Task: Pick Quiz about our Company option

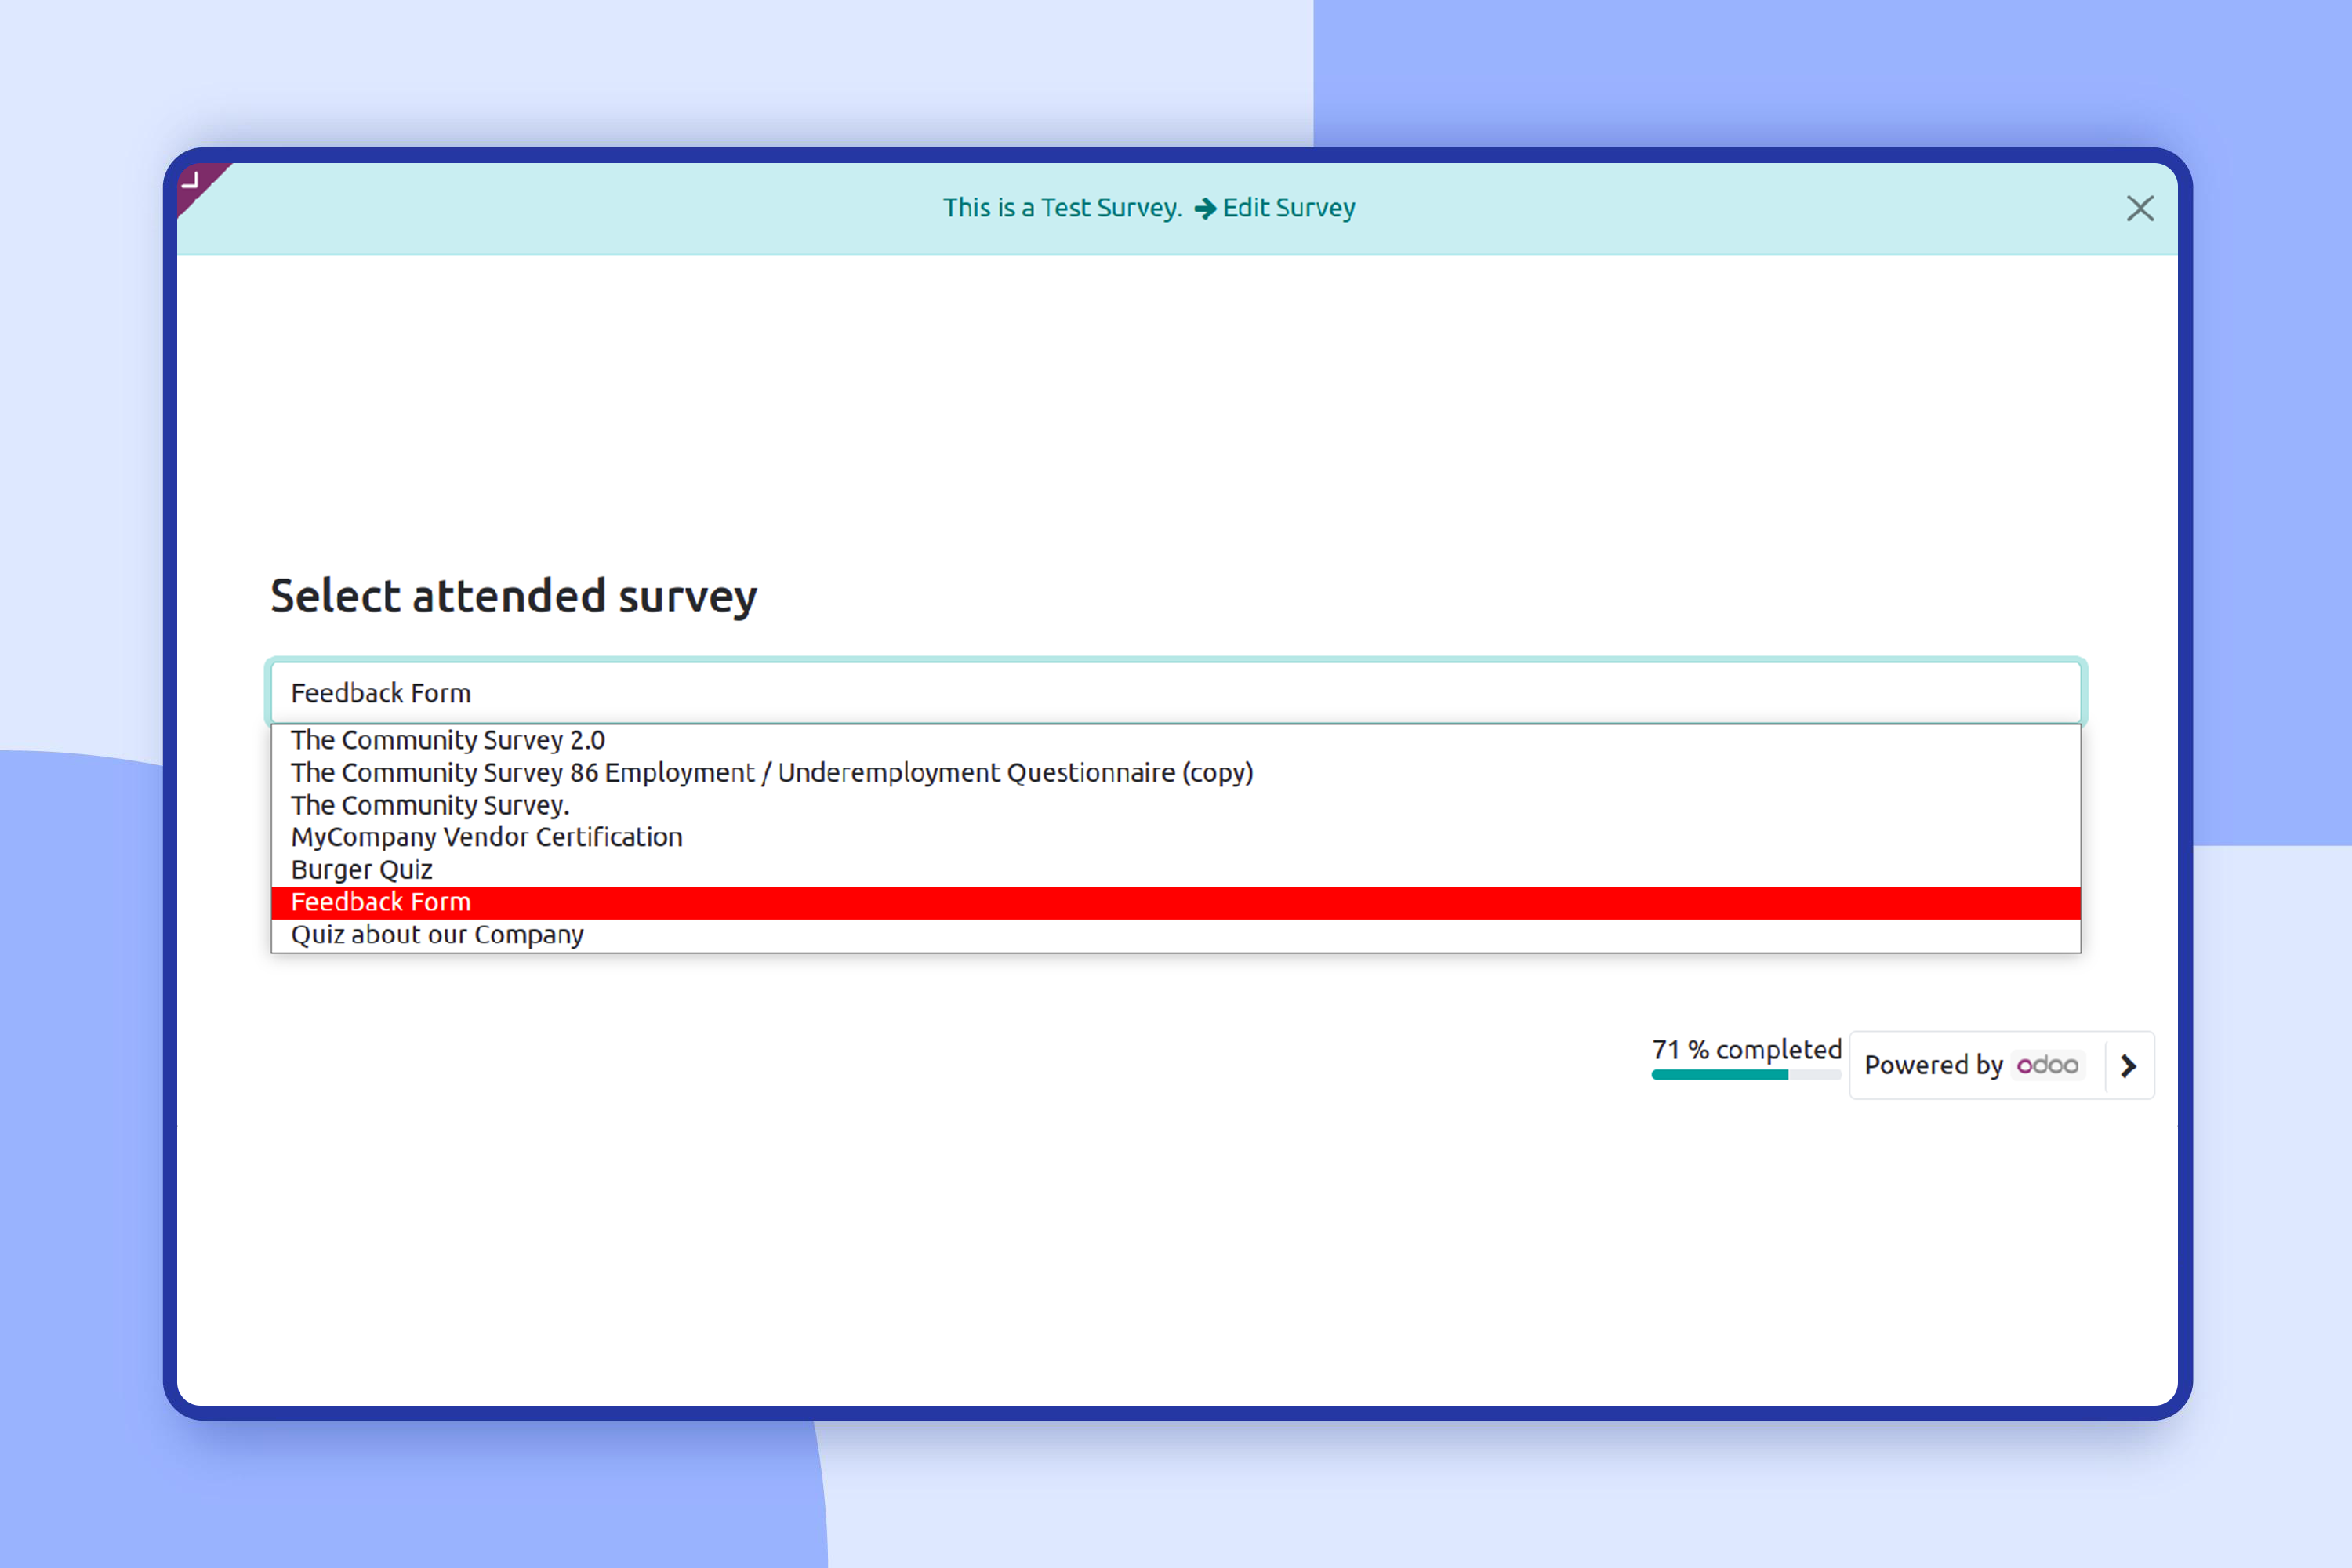Action: pyautogui.click(x=437, y=935)
